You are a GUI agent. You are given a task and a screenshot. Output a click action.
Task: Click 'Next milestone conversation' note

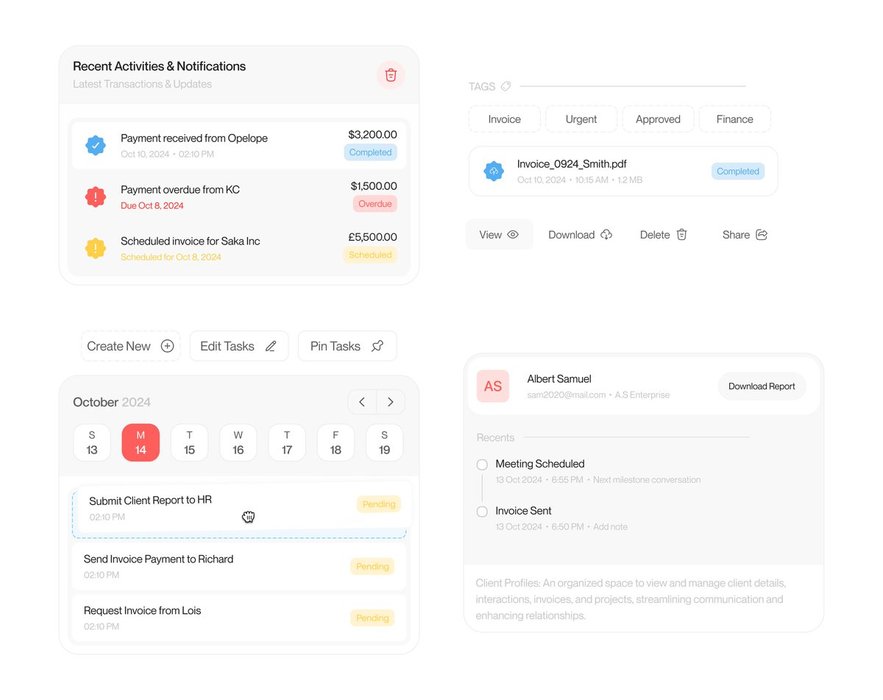[x=646, y=480]
